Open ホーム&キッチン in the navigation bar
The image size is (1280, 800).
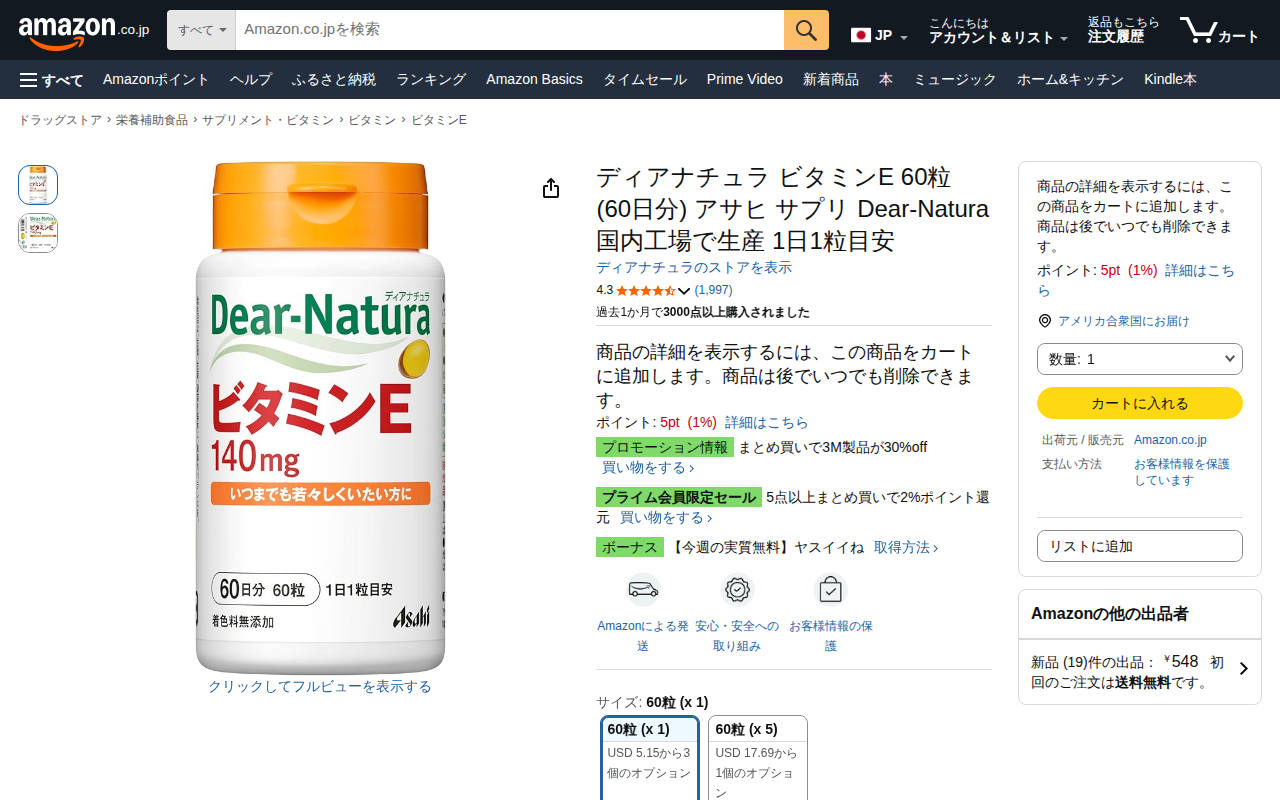[x=1070, y=80]
